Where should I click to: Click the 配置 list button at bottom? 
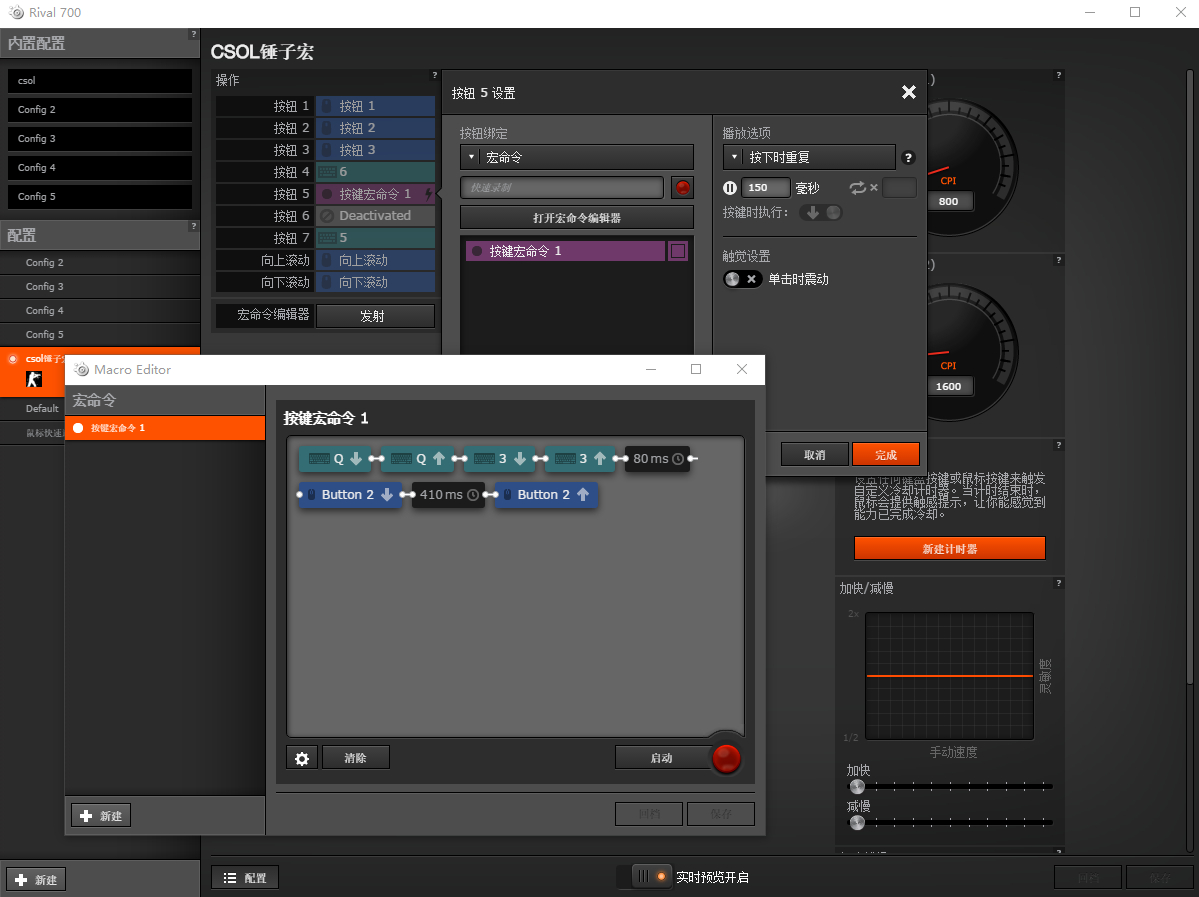(x=245, y=878)
